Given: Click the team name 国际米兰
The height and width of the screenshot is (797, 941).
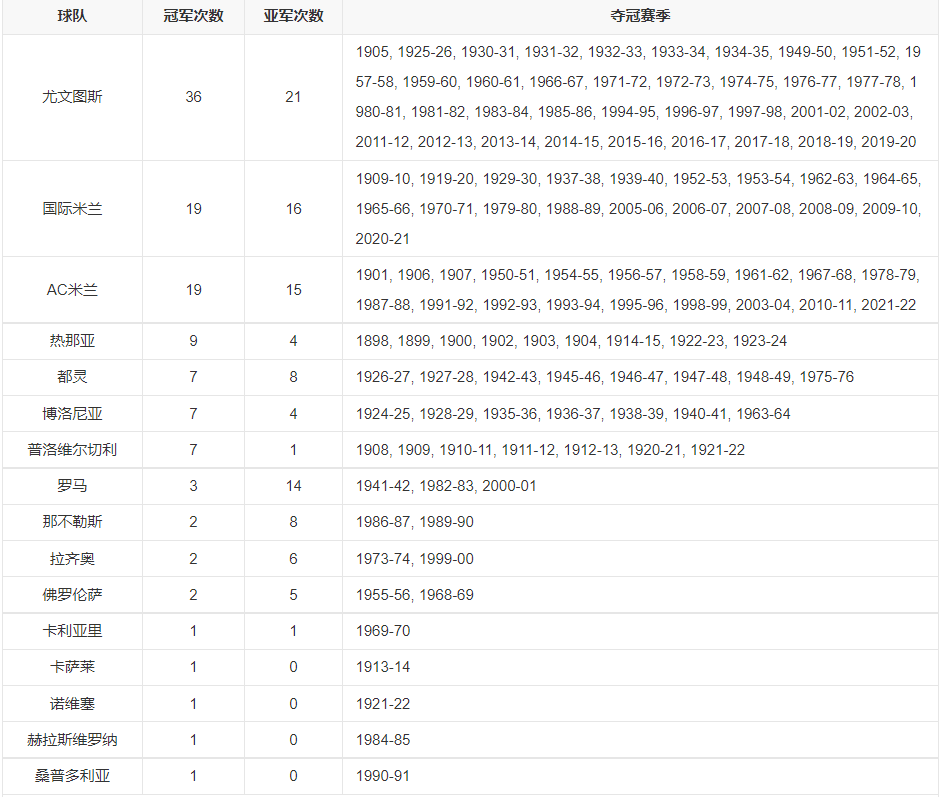Looking at the screenshot, I should point(72,209).
